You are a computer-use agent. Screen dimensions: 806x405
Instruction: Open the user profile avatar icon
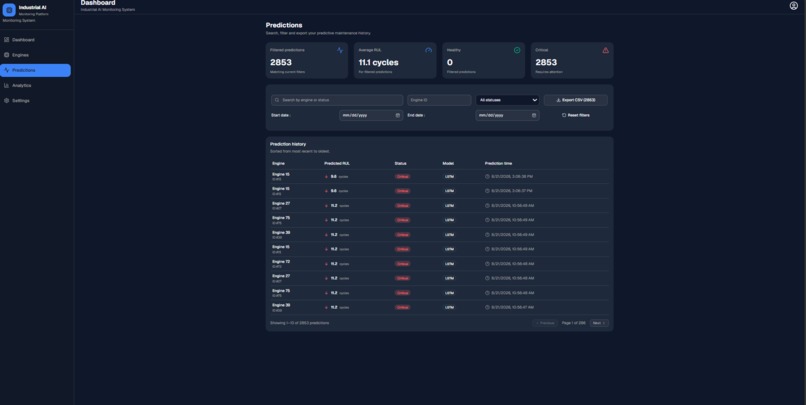pyautogui.click(x=793, y=6)
